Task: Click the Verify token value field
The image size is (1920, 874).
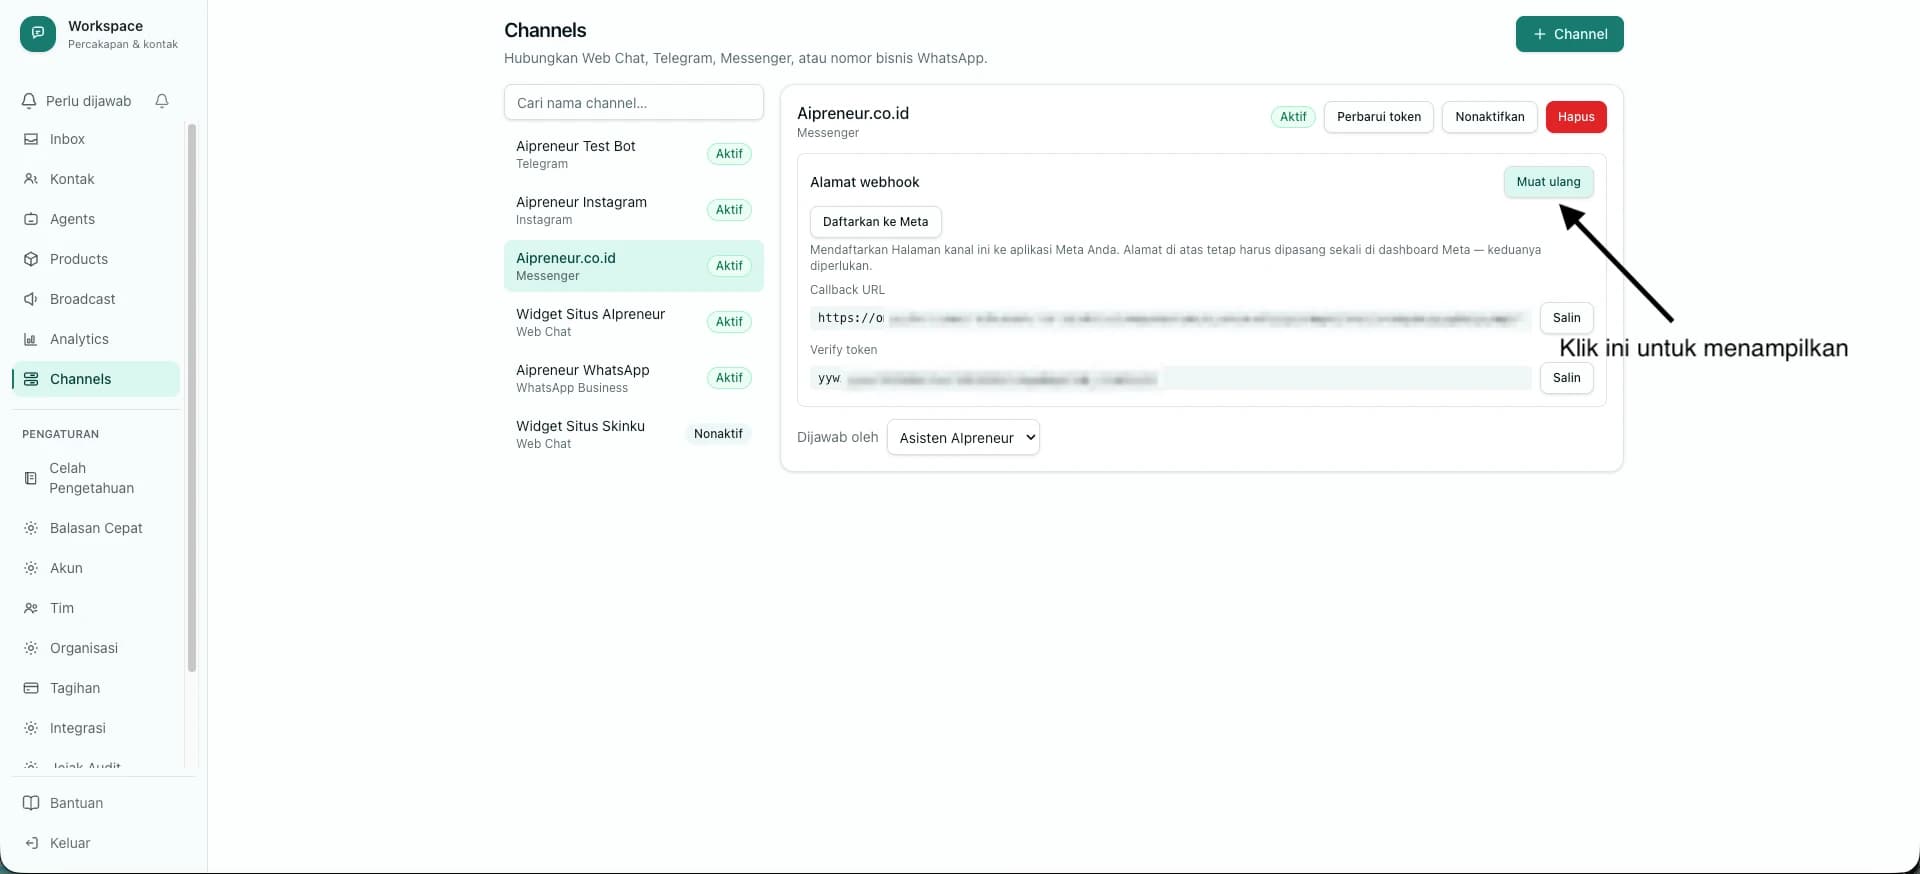Action: (x=1171, y=378)
